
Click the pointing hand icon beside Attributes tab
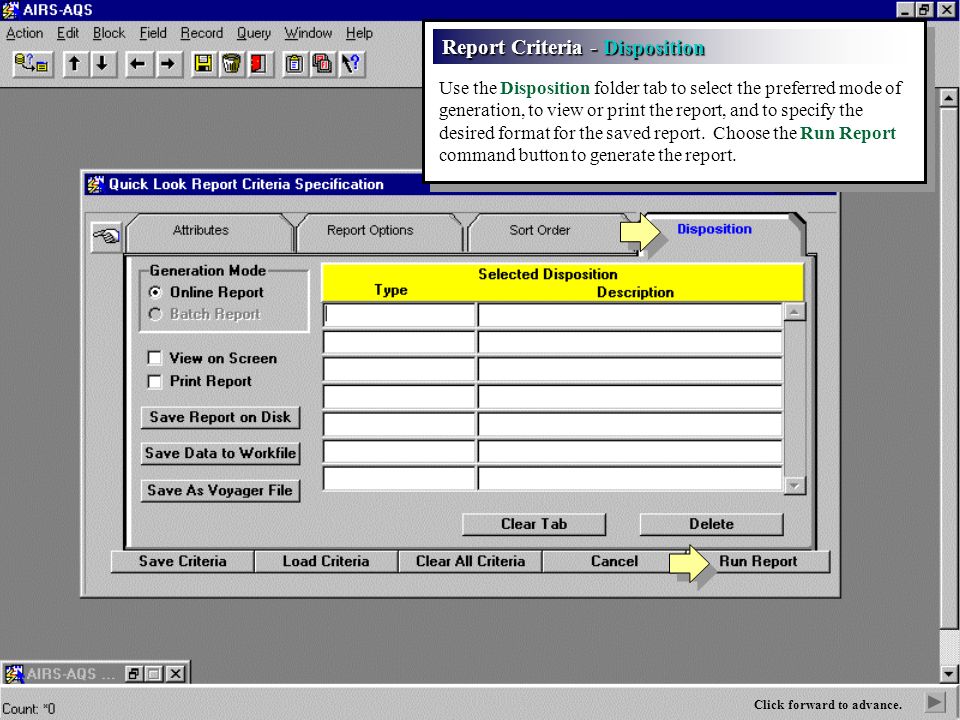click(x=106, y=236)
